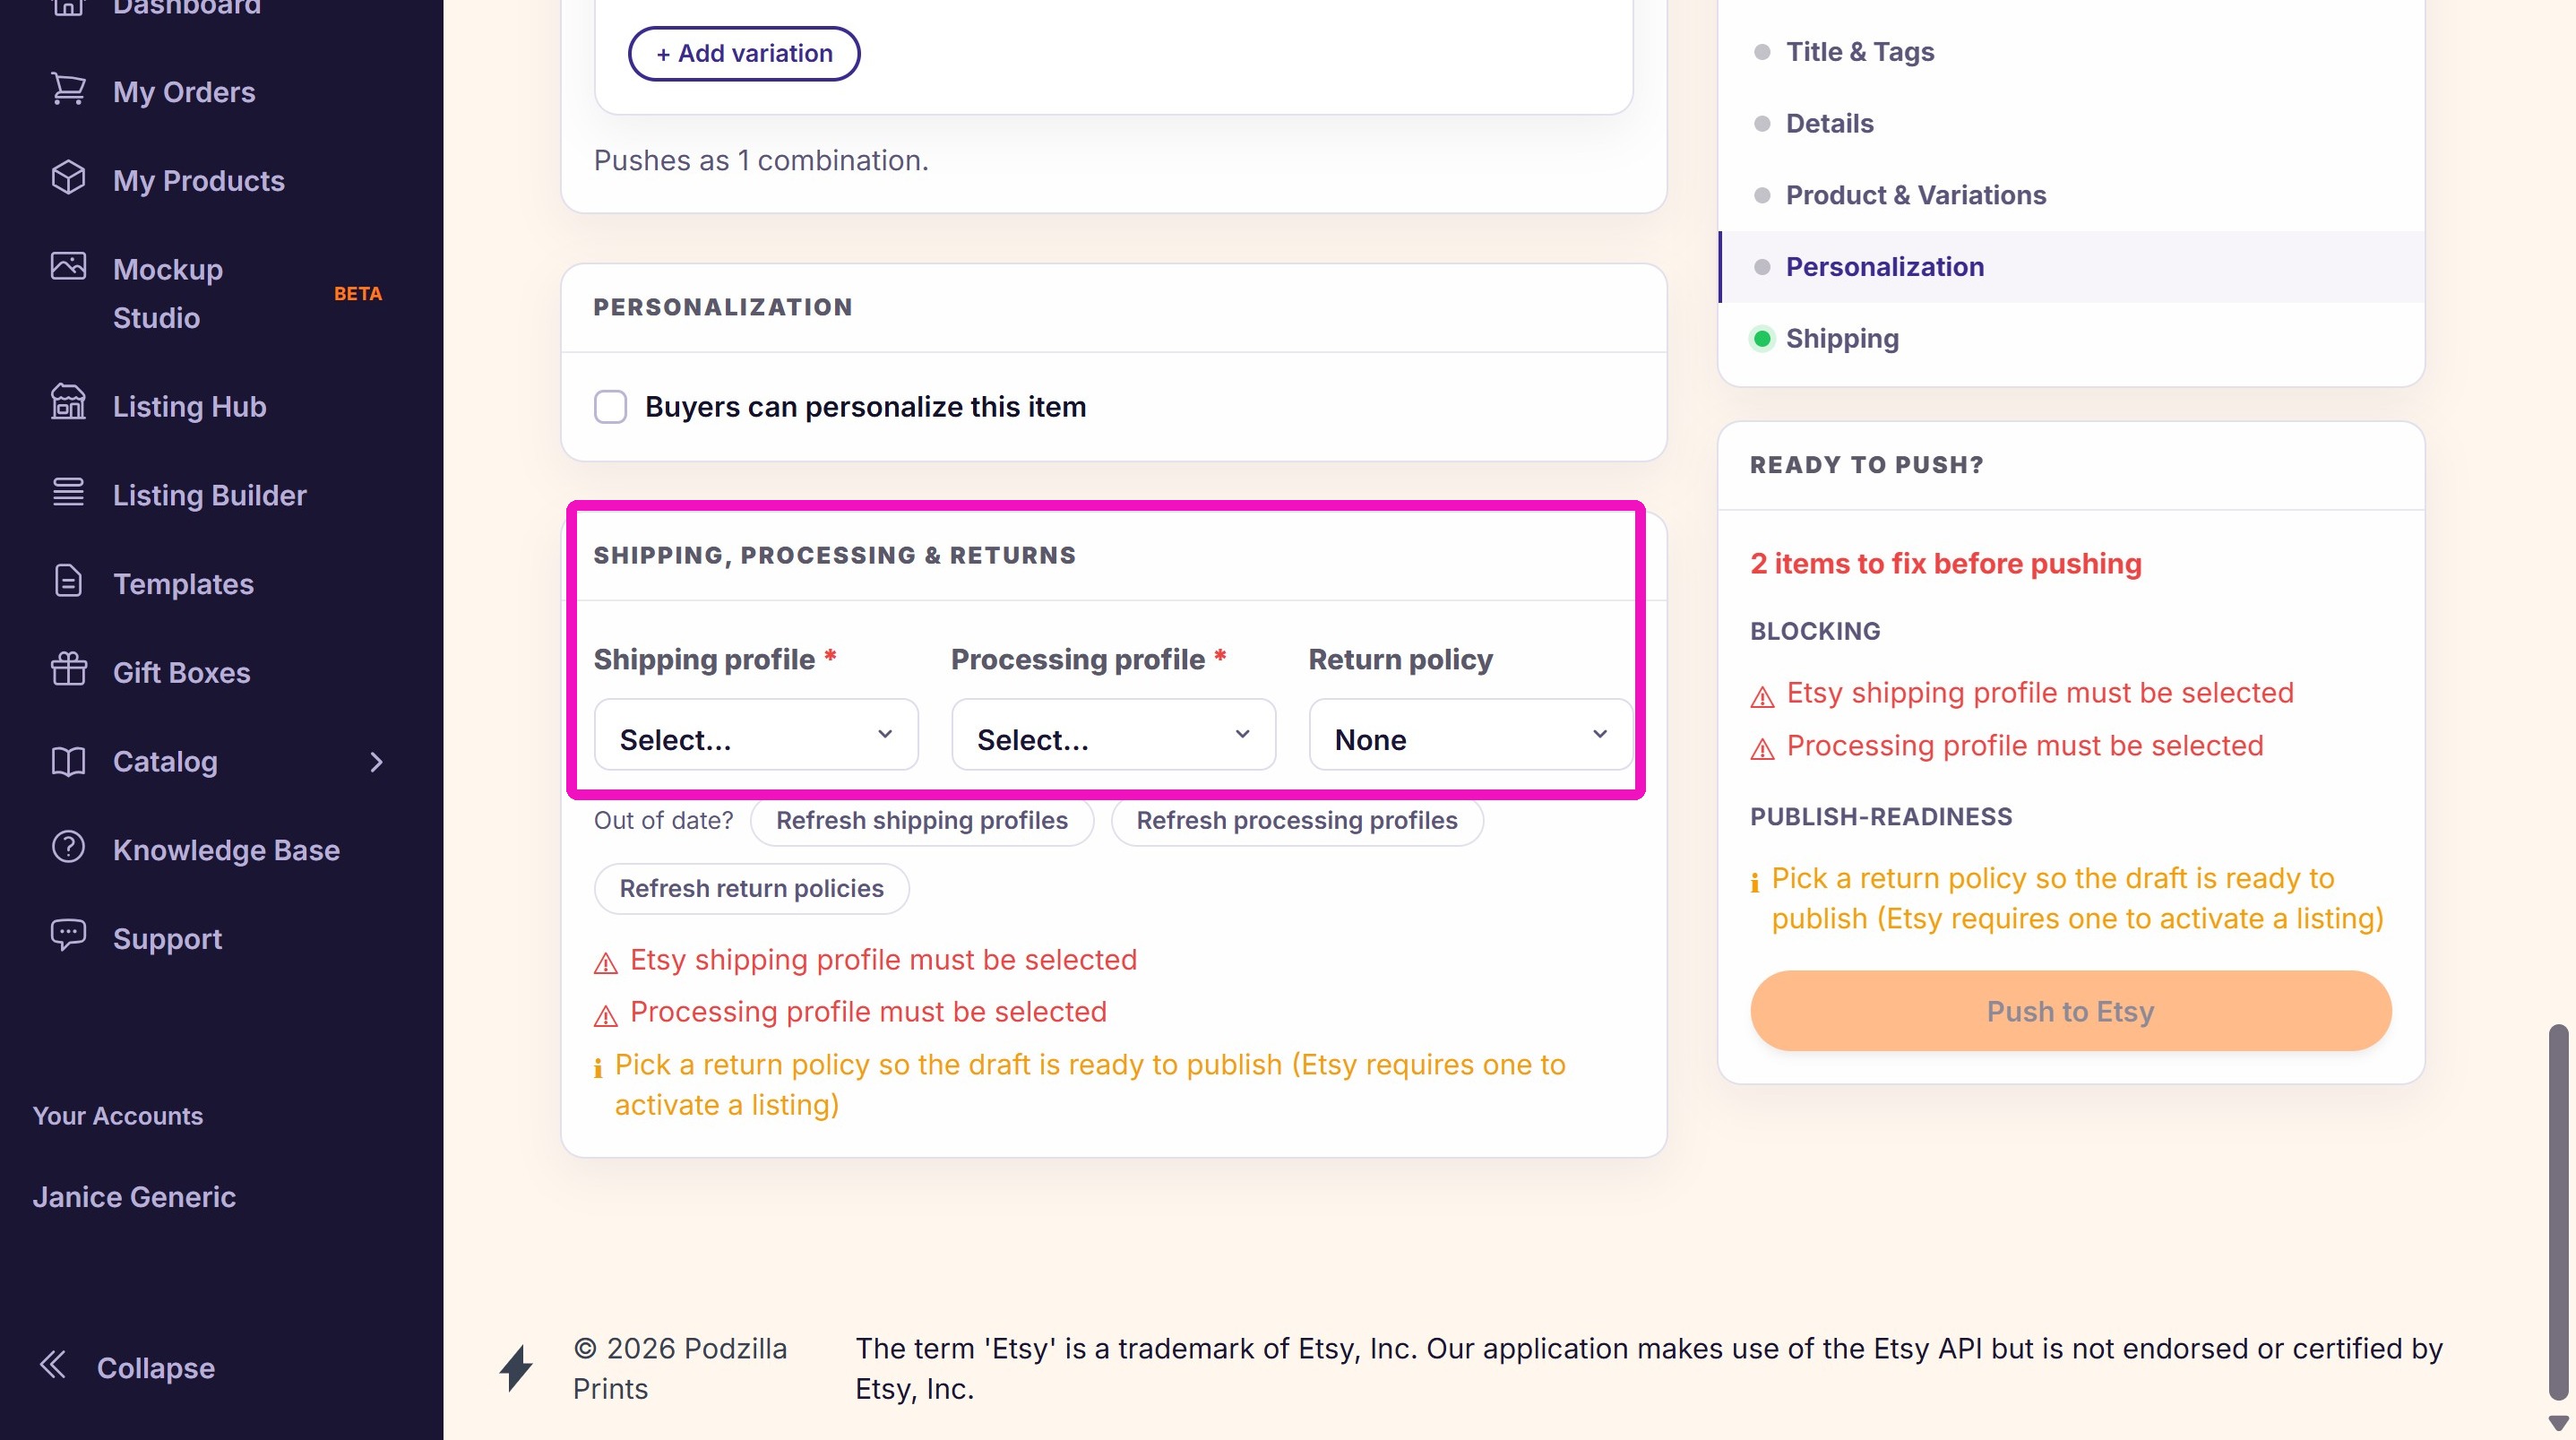Click the My Products box icon
This screenshot has width=2576, height=1440.
coord(68,178)
